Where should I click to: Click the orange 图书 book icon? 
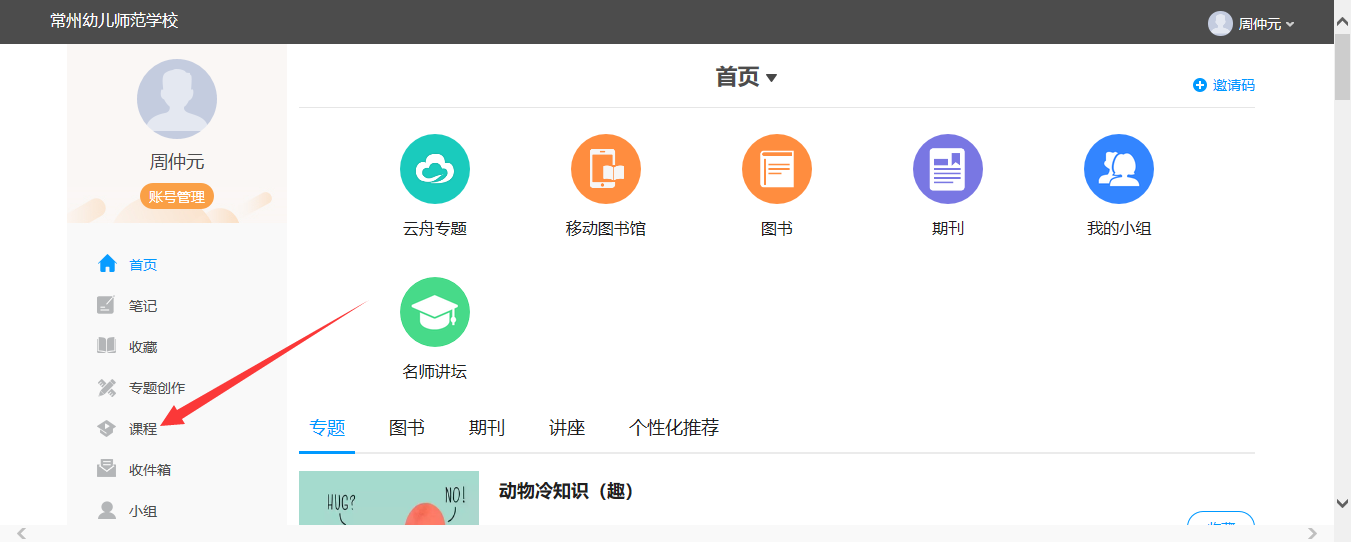click(x=777, y=169)
